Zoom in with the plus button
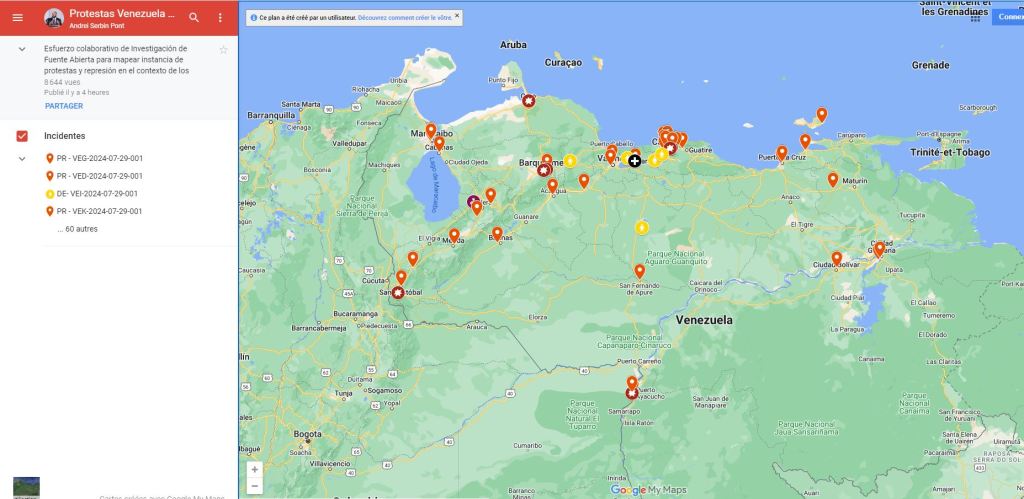1024x499 pixels. [x=254, y=469]
